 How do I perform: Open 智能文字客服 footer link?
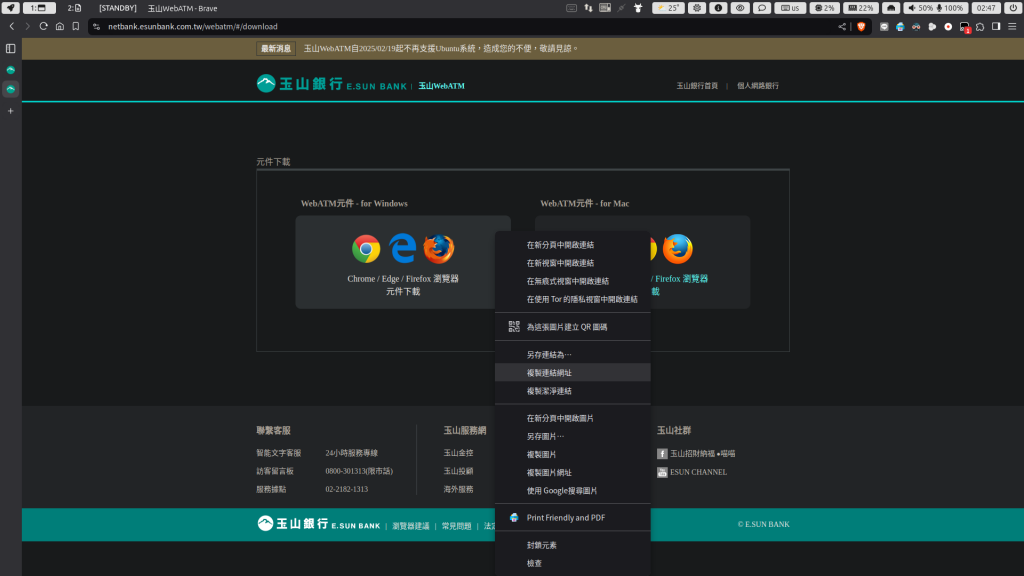pos(279,453)
